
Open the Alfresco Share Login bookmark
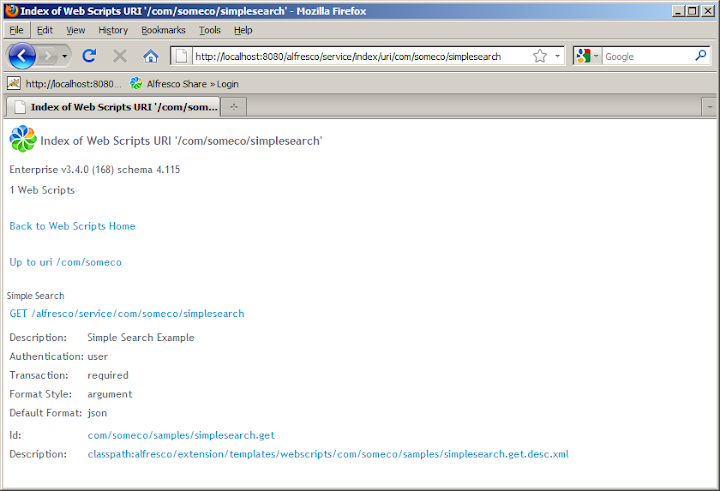tap(184, 84)
